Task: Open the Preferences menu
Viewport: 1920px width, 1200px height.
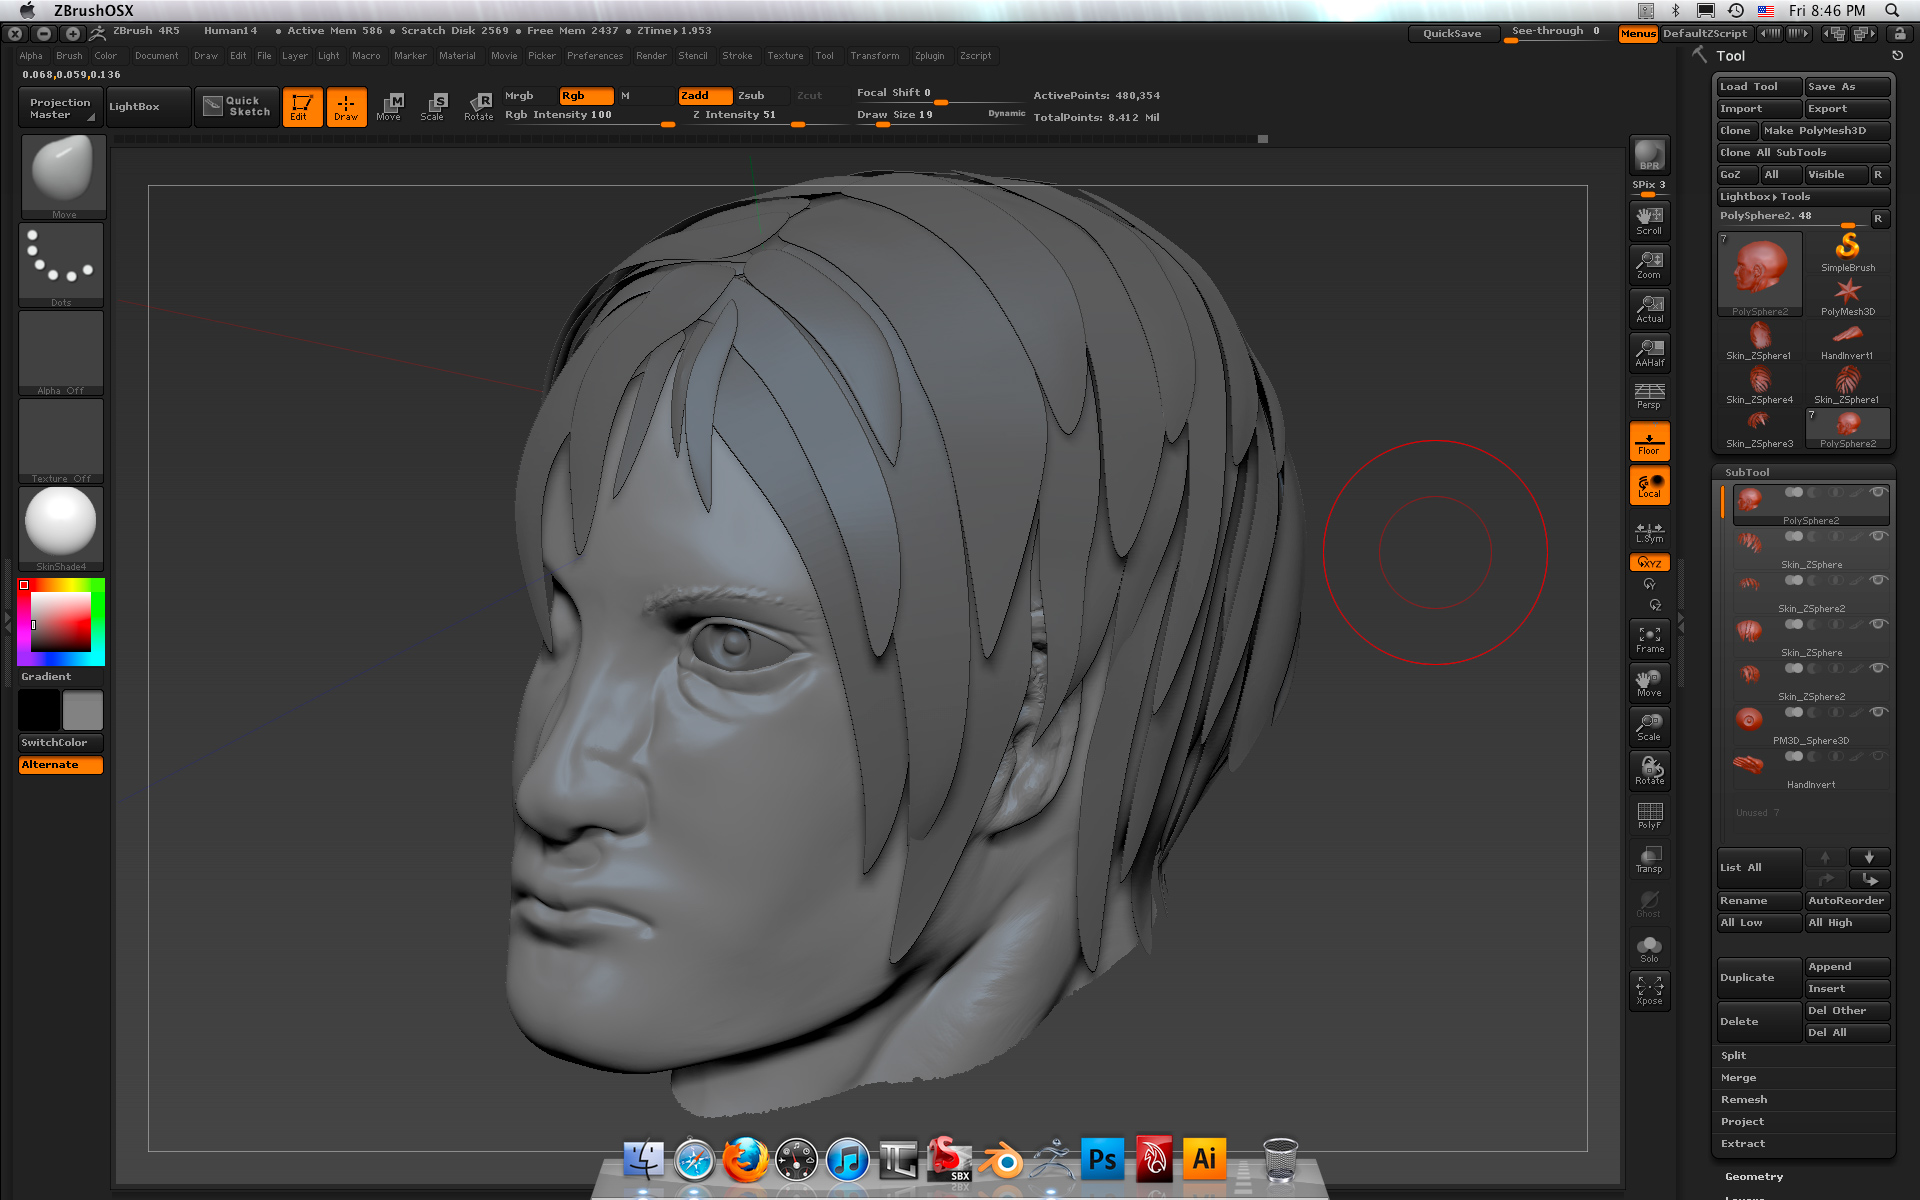Action: click(595, 56)
